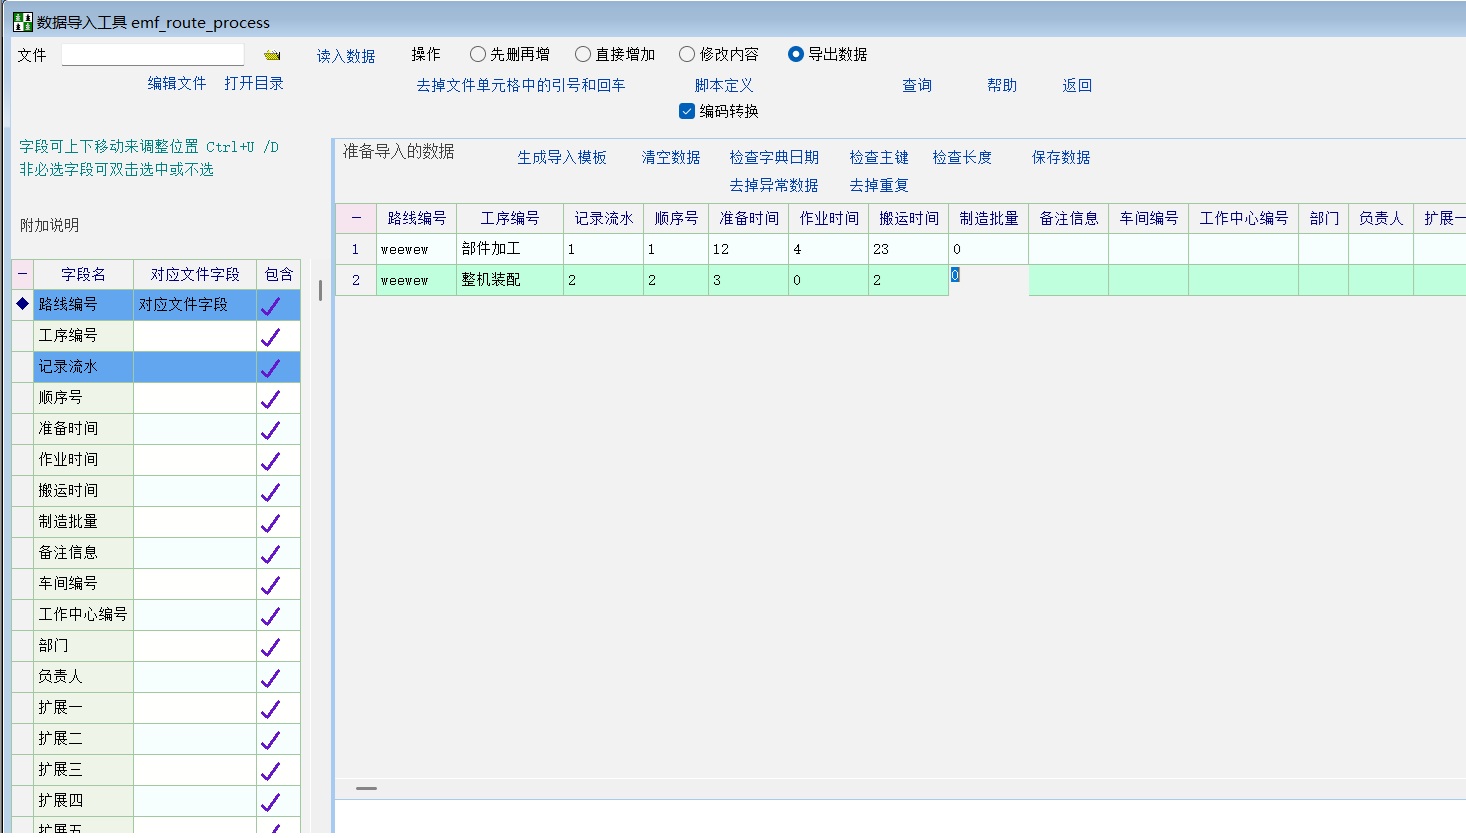Image resolution: width=1466 pixels, height=838 pixels.
Task: Click the app icon in title bar
Action: [22, 22]
